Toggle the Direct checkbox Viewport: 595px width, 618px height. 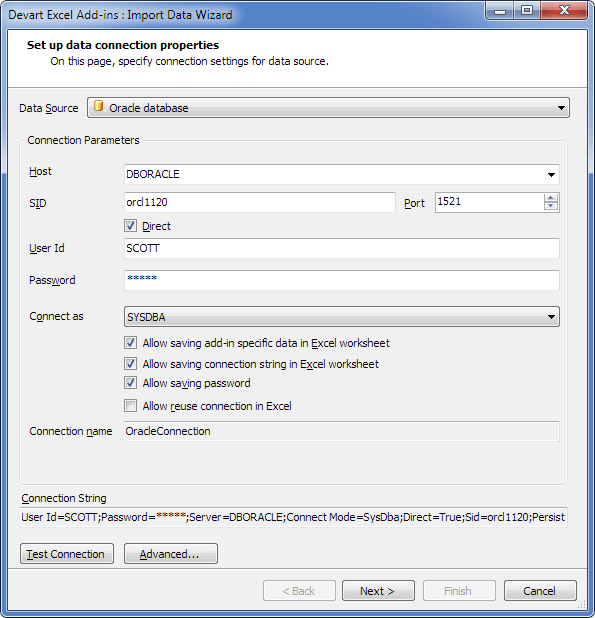coord(130,226)
